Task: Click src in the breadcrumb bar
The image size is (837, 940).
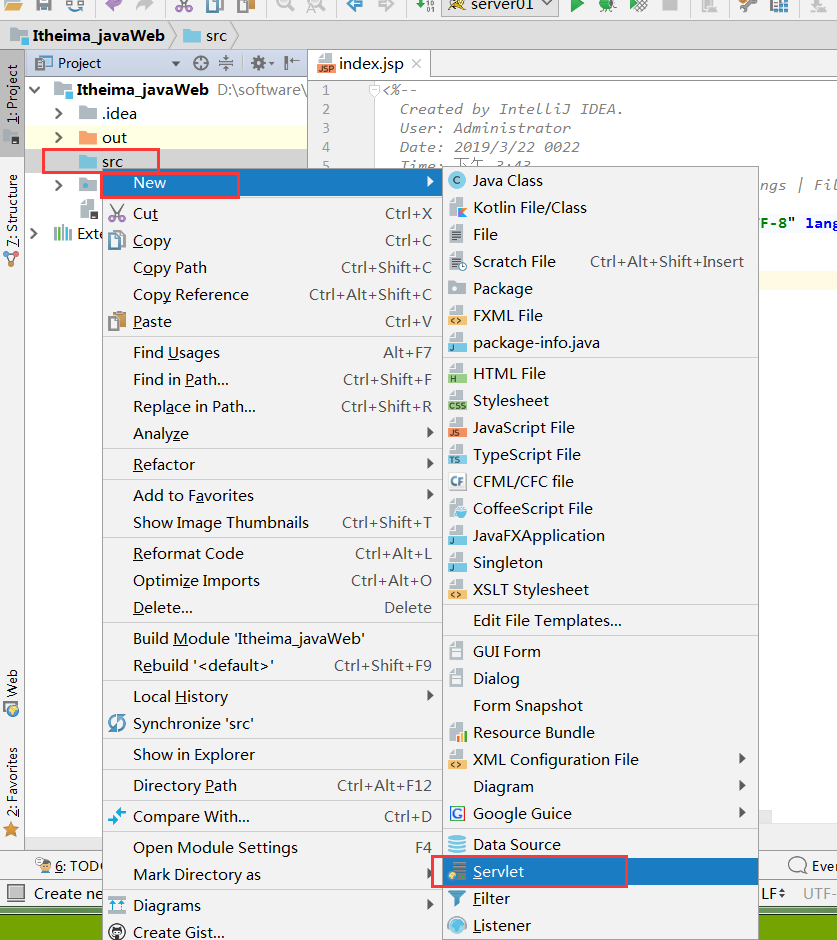Action: [205, 36]
